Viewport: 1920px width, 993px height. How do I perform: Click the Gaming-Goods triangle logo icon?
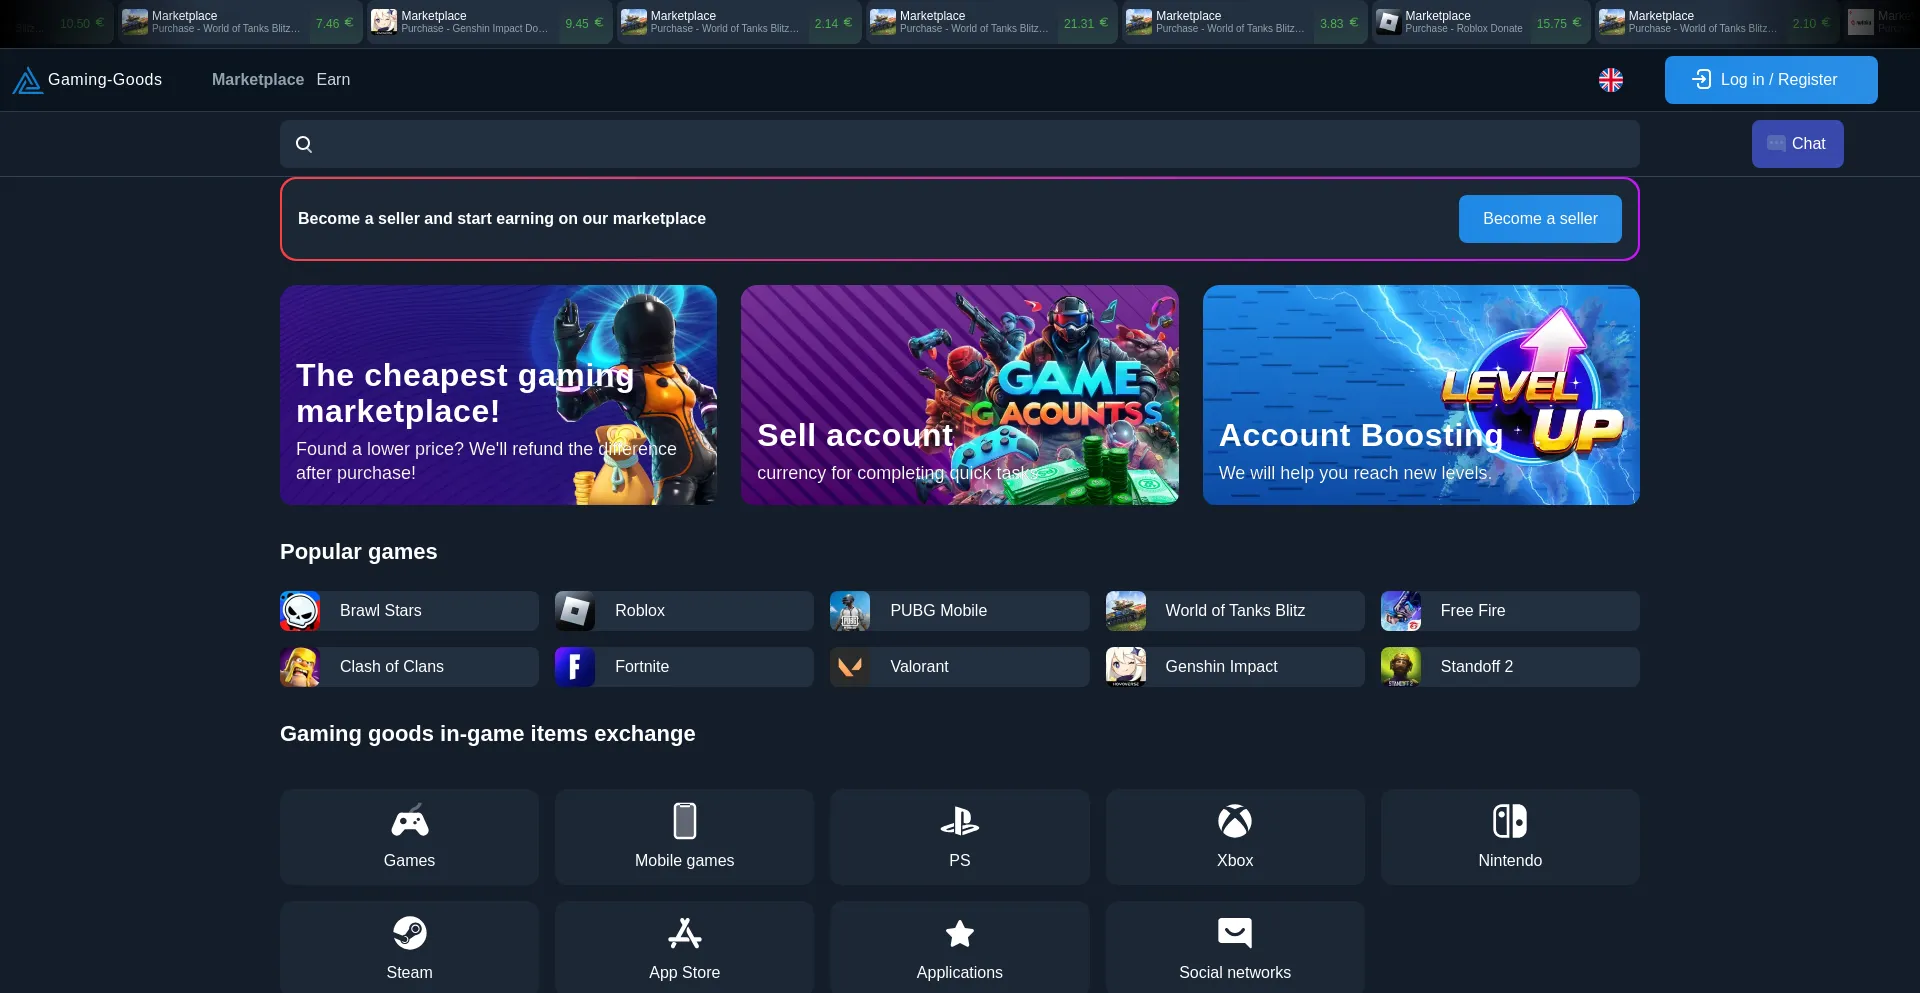click(27, 80)
